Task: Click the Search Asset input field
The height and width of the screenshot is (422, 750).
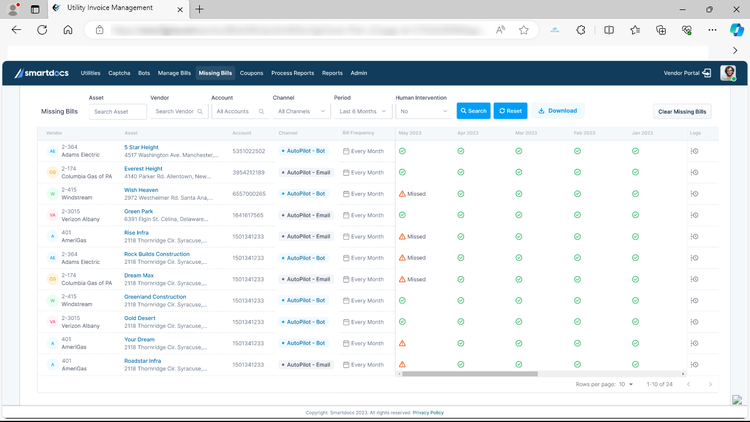Action: click(x=118, y=111)
